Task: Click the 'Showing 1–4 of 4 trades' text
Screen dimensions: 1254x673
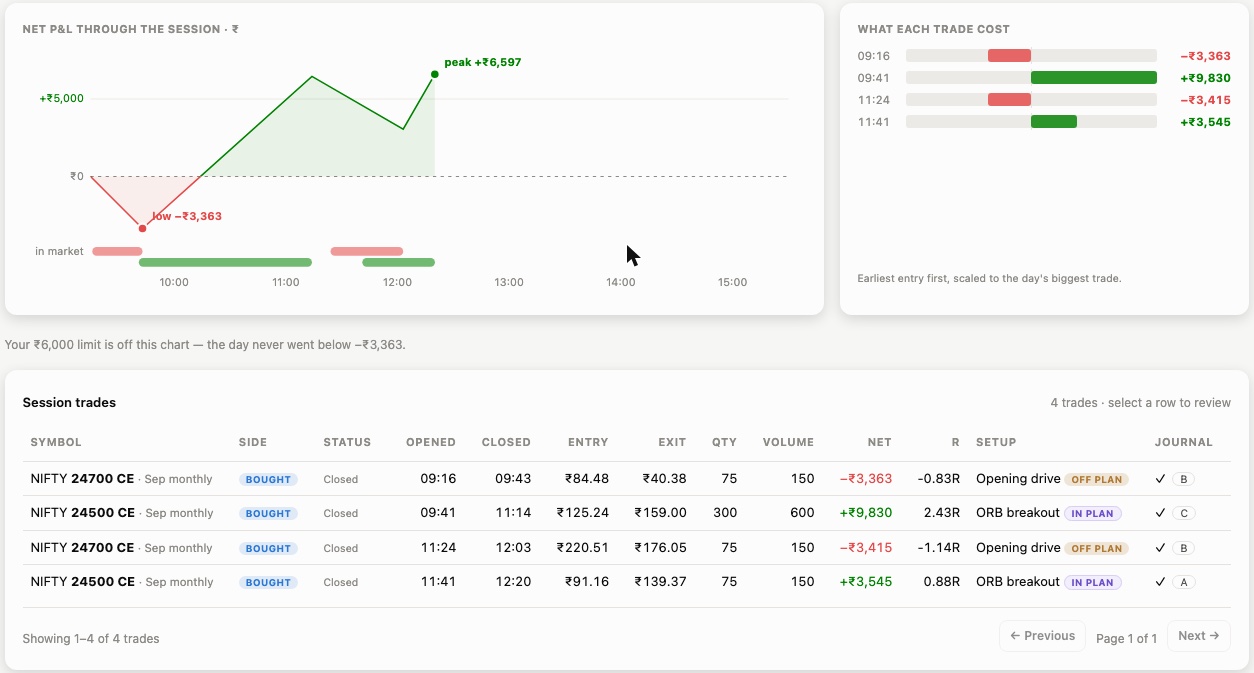Action: pos(91,638)
